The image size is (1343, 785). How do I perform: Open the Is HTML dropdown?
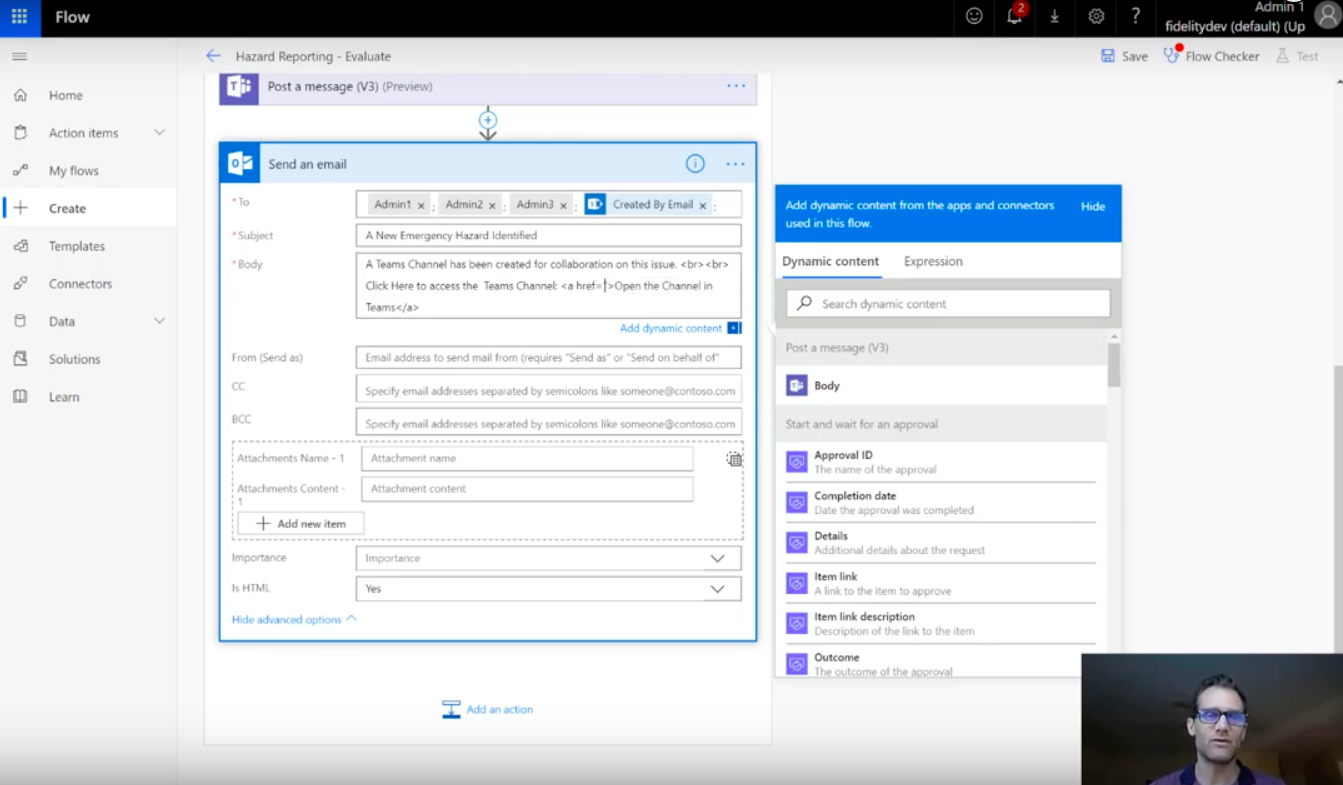point(549,589)
